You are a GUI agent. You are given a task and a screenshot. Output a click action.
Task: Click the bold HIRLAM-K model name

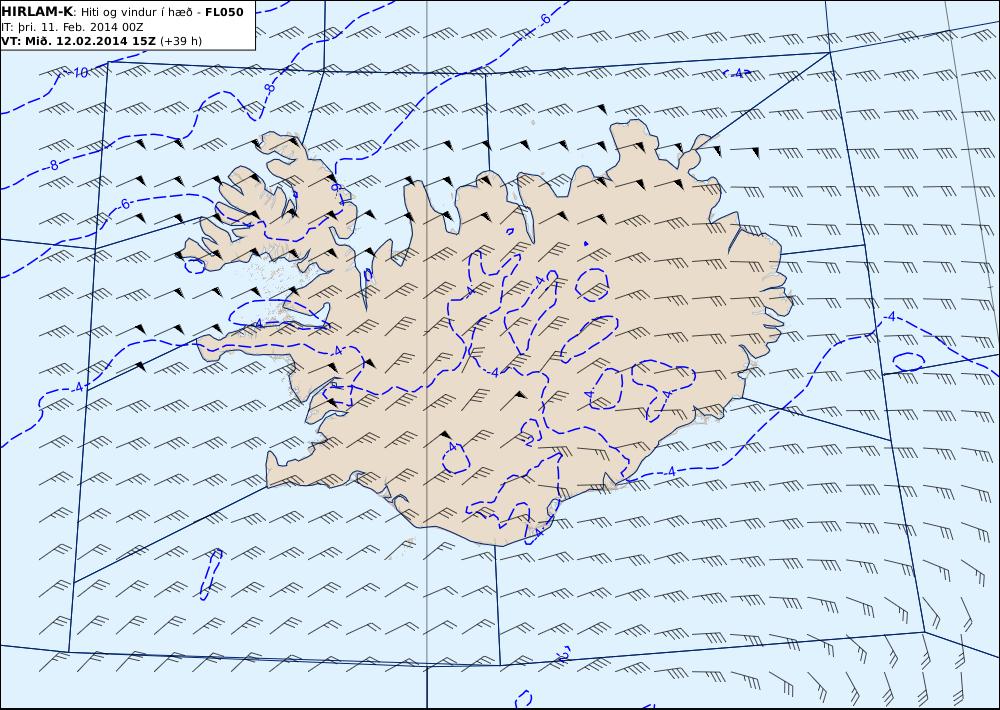click(37, 12)
